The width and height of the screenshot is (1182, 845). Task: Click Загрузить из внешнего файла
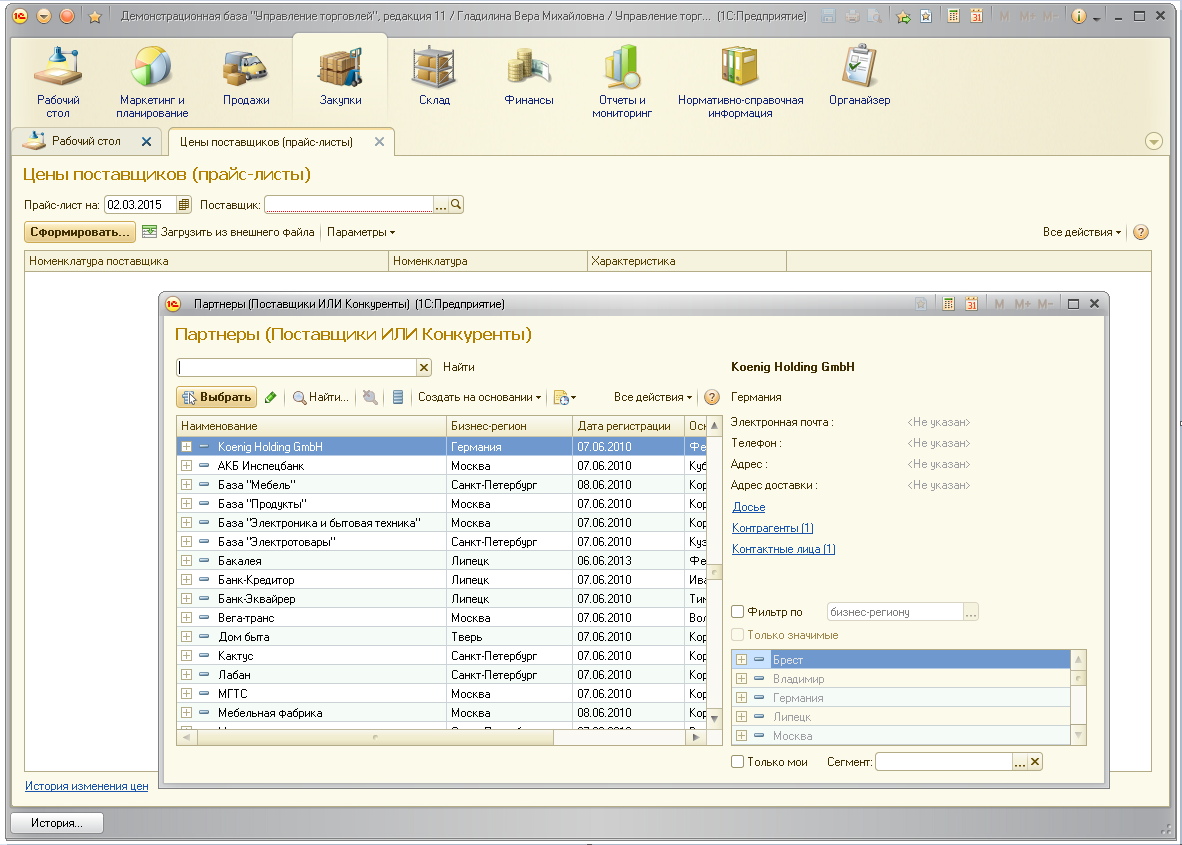coord(228,232)
